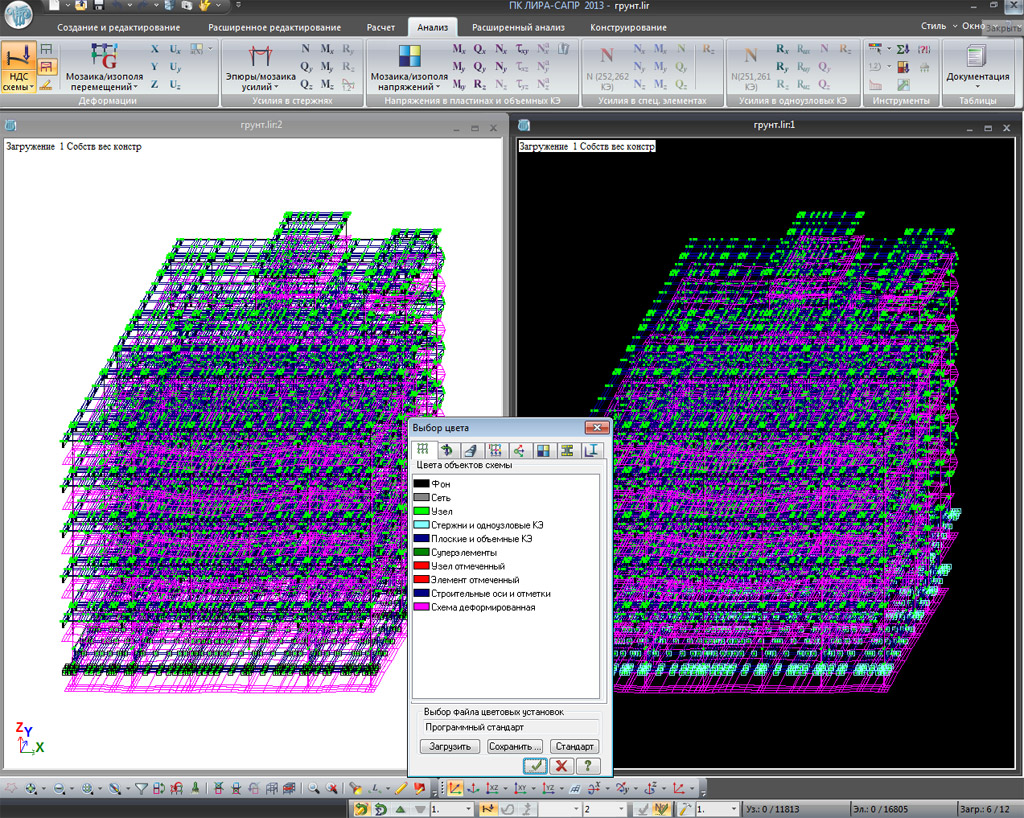The height and width of the screenshot is (818, 1024).
Task: Click the Загрузить button
Action: click(450, 746)
